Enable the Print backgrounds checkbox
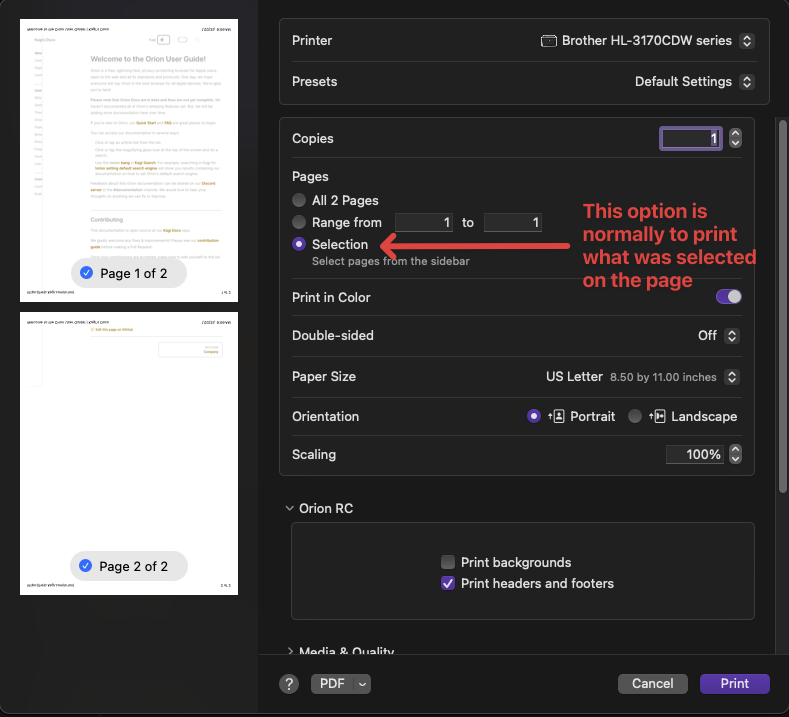The width and height of the screenshot is (789, 717). [x=448, y=562]
